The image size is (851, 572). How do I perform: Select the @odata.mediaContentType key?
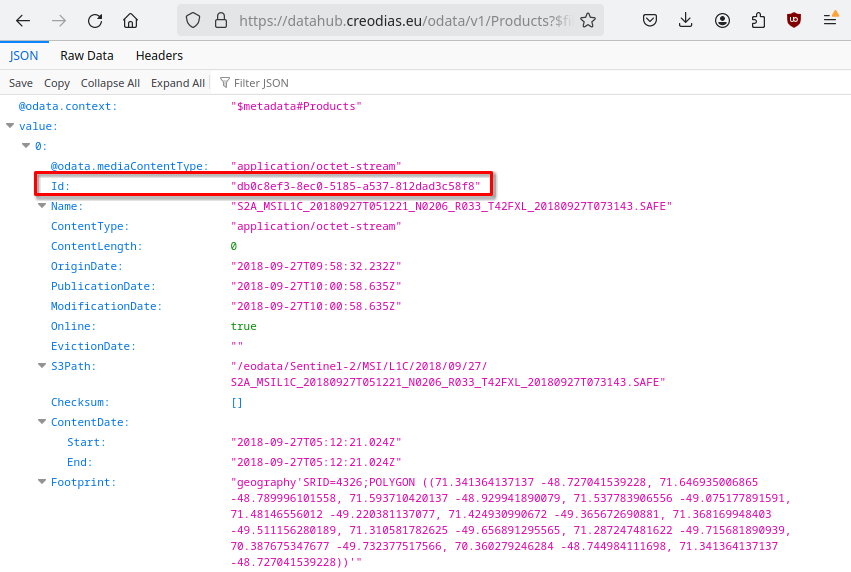click(130, 166)
